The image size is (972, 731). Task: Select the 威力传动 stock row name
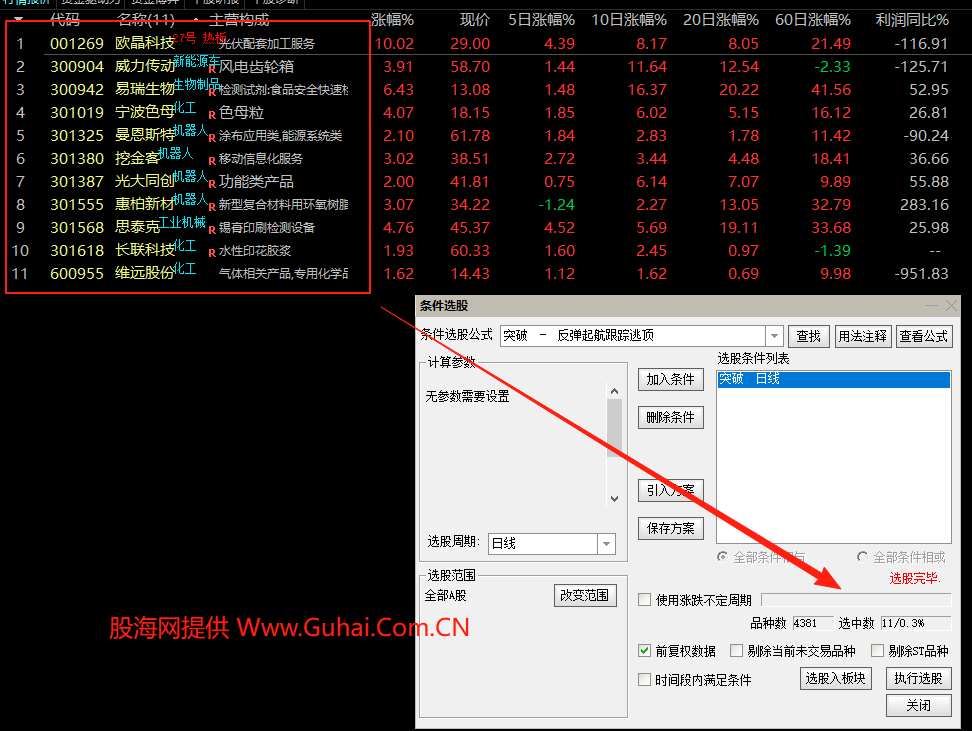145,66
